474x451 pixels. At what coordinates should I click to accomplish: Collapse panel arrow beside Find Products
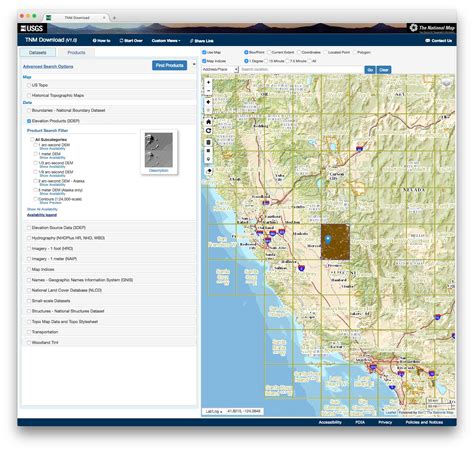click(194, 64)
